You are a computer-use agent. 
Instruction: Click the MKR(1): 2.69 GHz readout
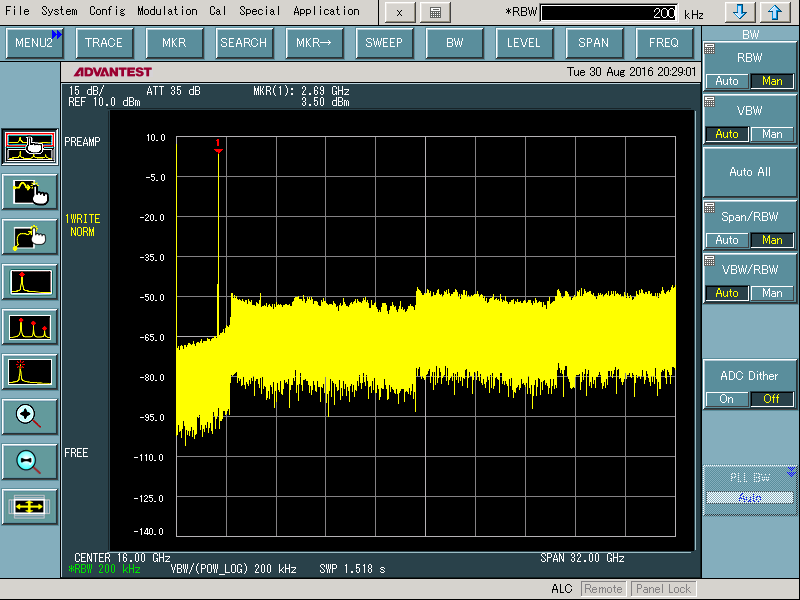(302, 91)
